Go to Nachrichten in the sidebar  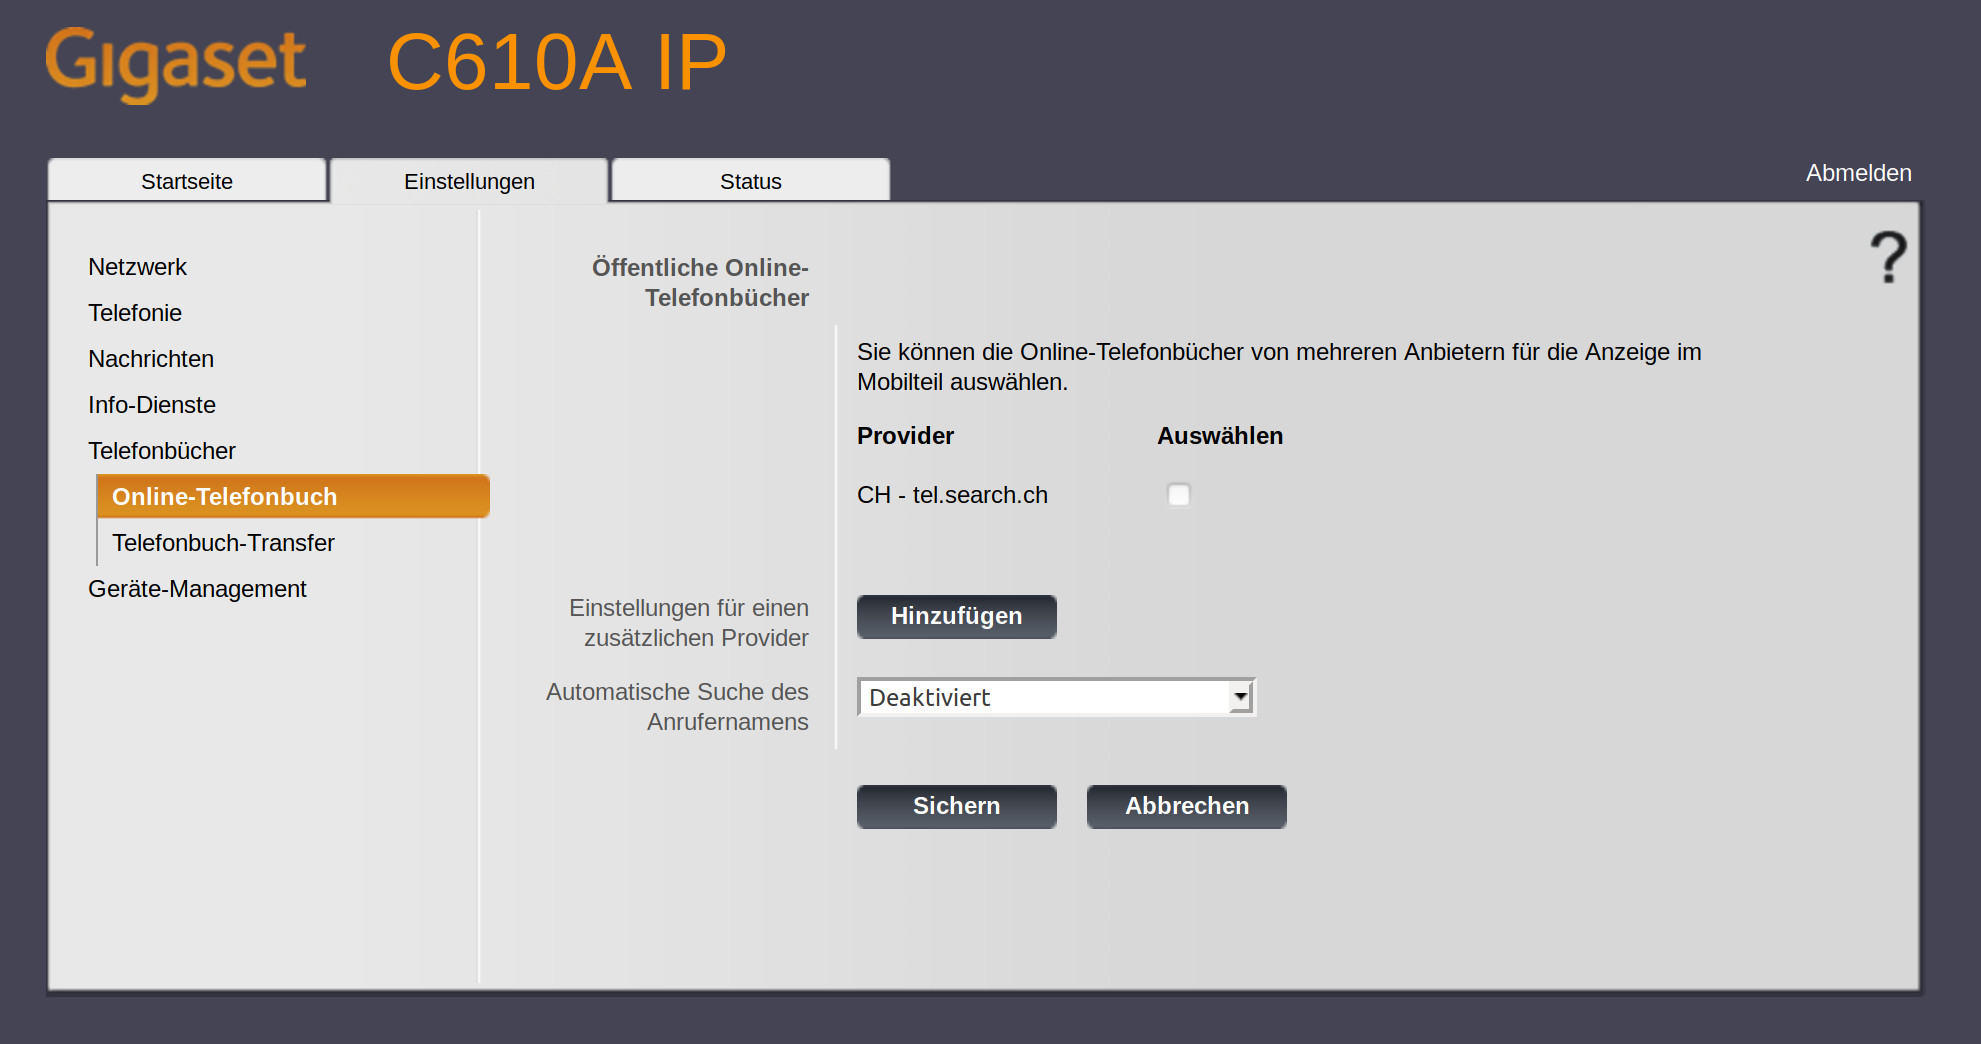pos(151,359)
